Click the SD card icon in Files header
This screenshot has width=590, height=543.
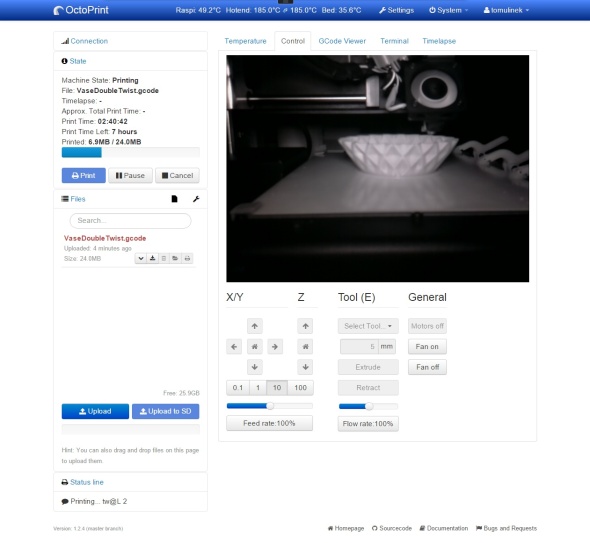[x=174, y=199]
